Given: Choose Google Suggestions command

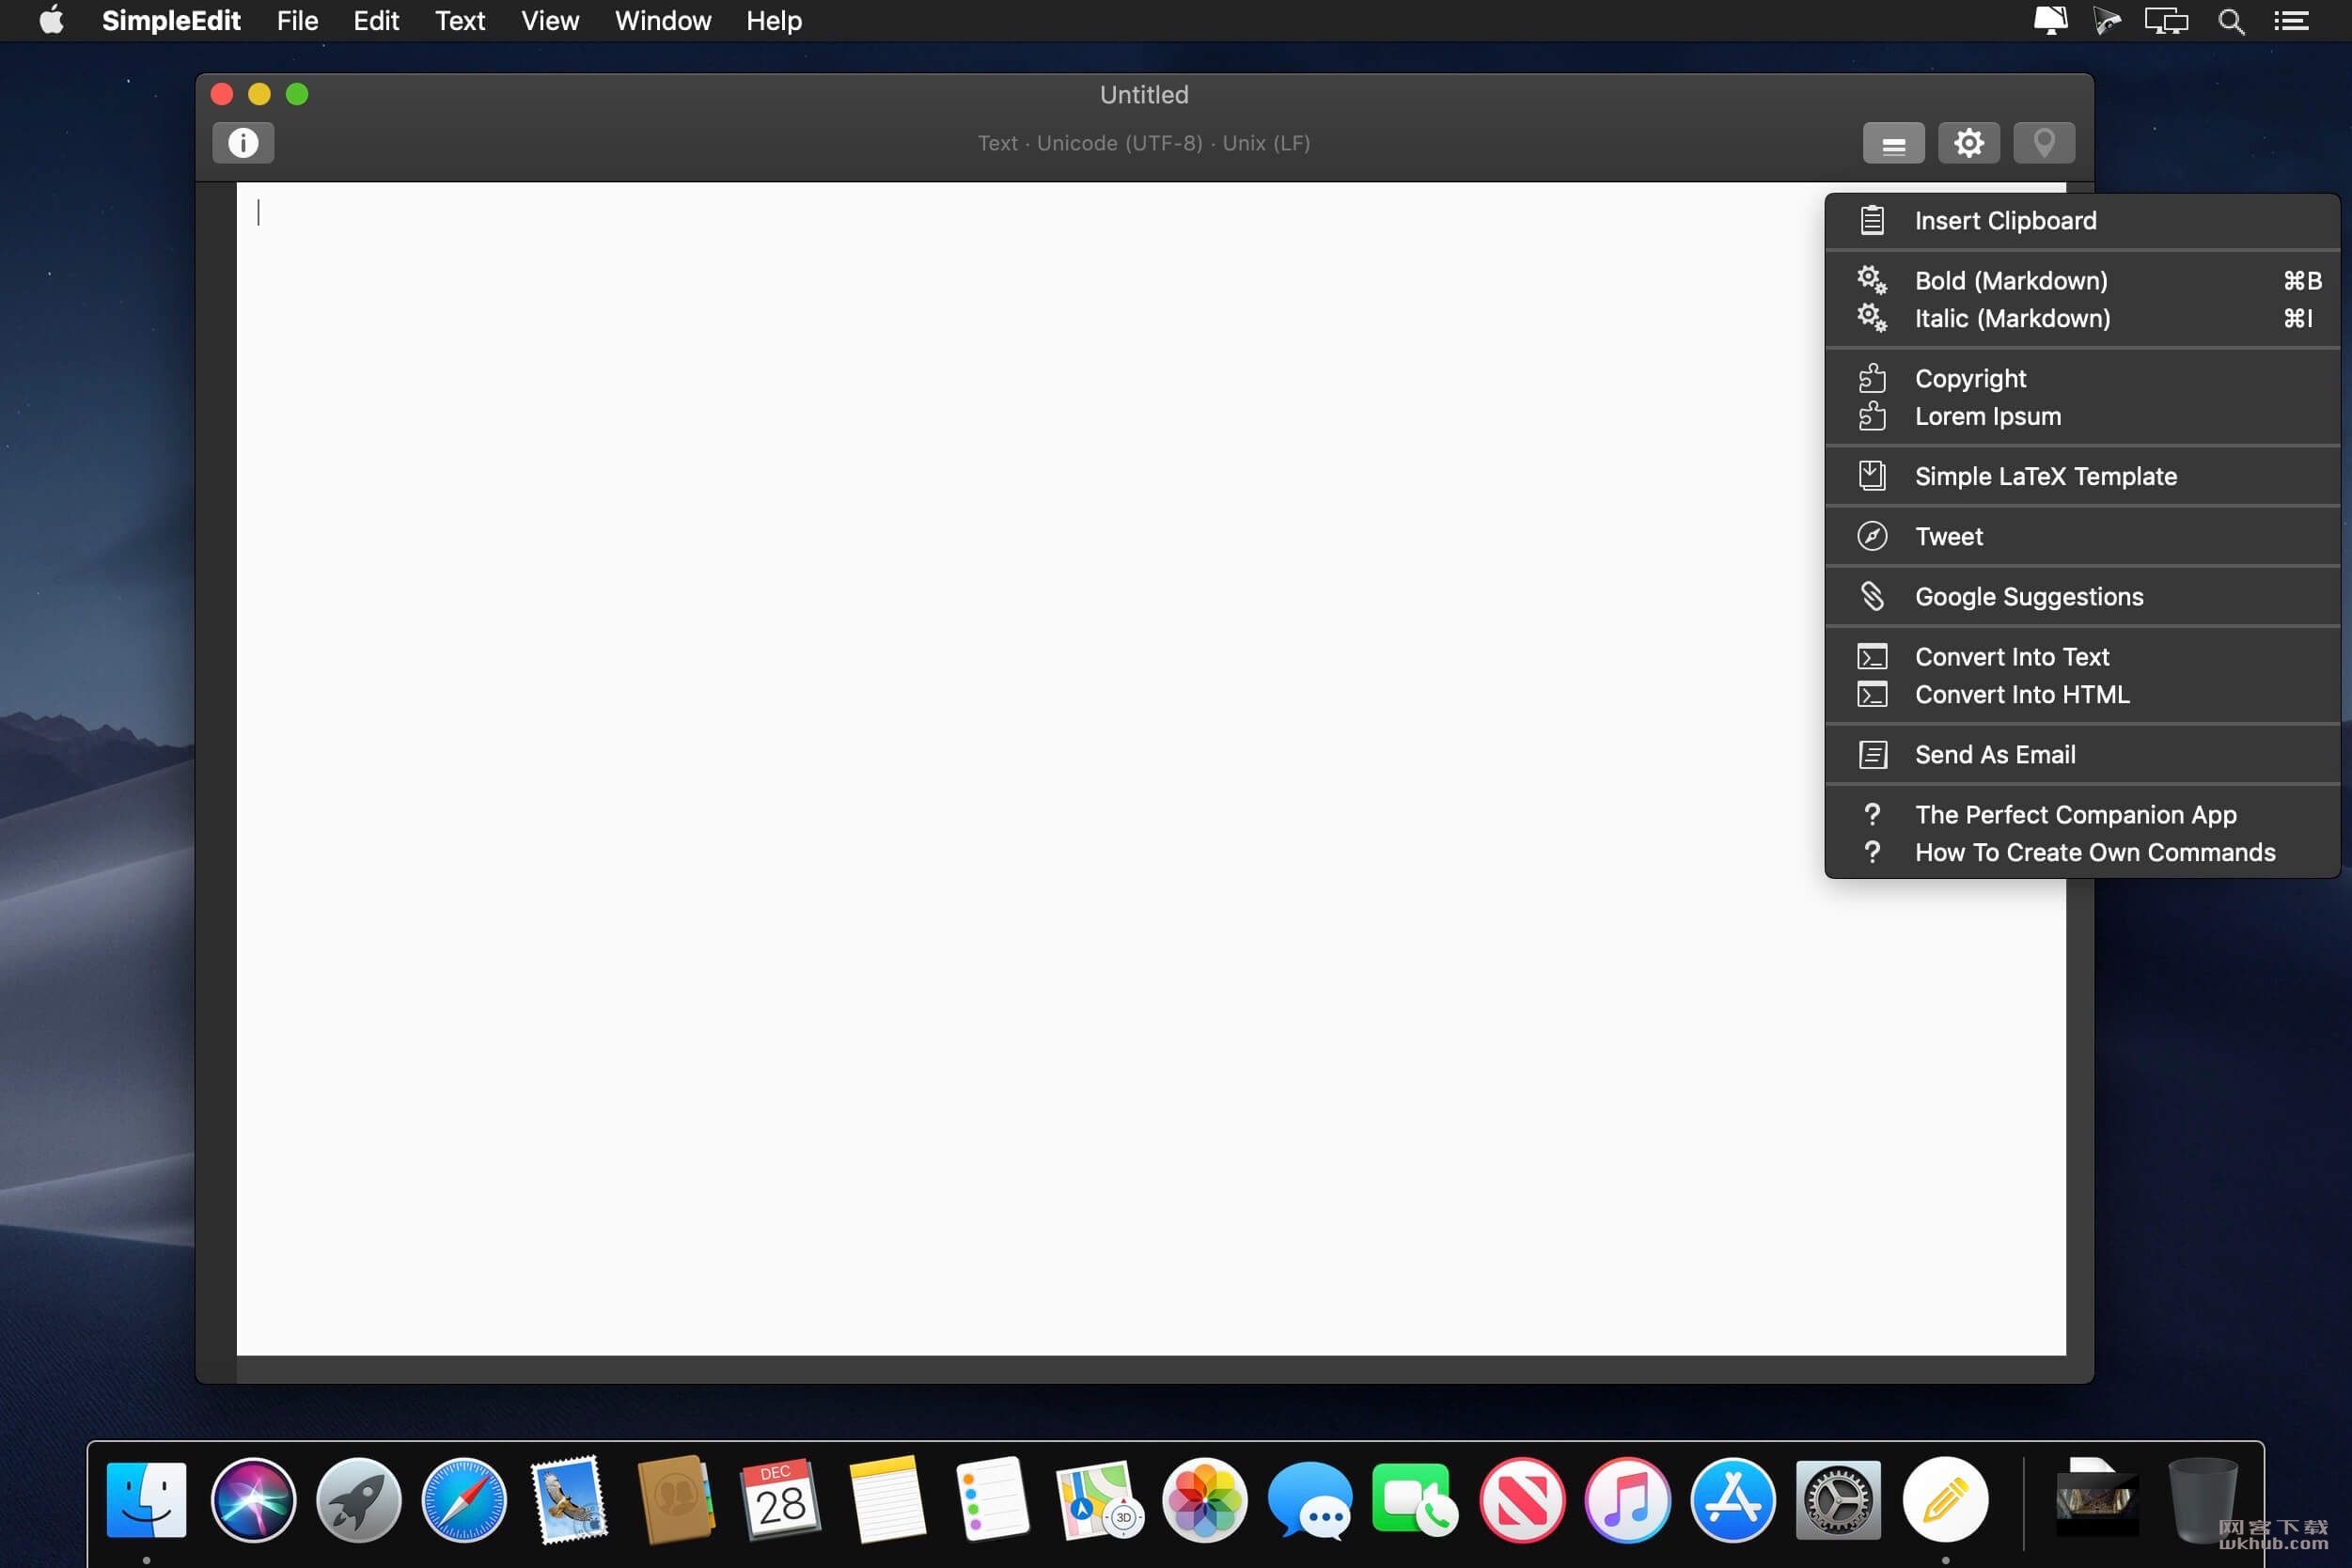Looking at the screenshot, I should (2082, 596).
